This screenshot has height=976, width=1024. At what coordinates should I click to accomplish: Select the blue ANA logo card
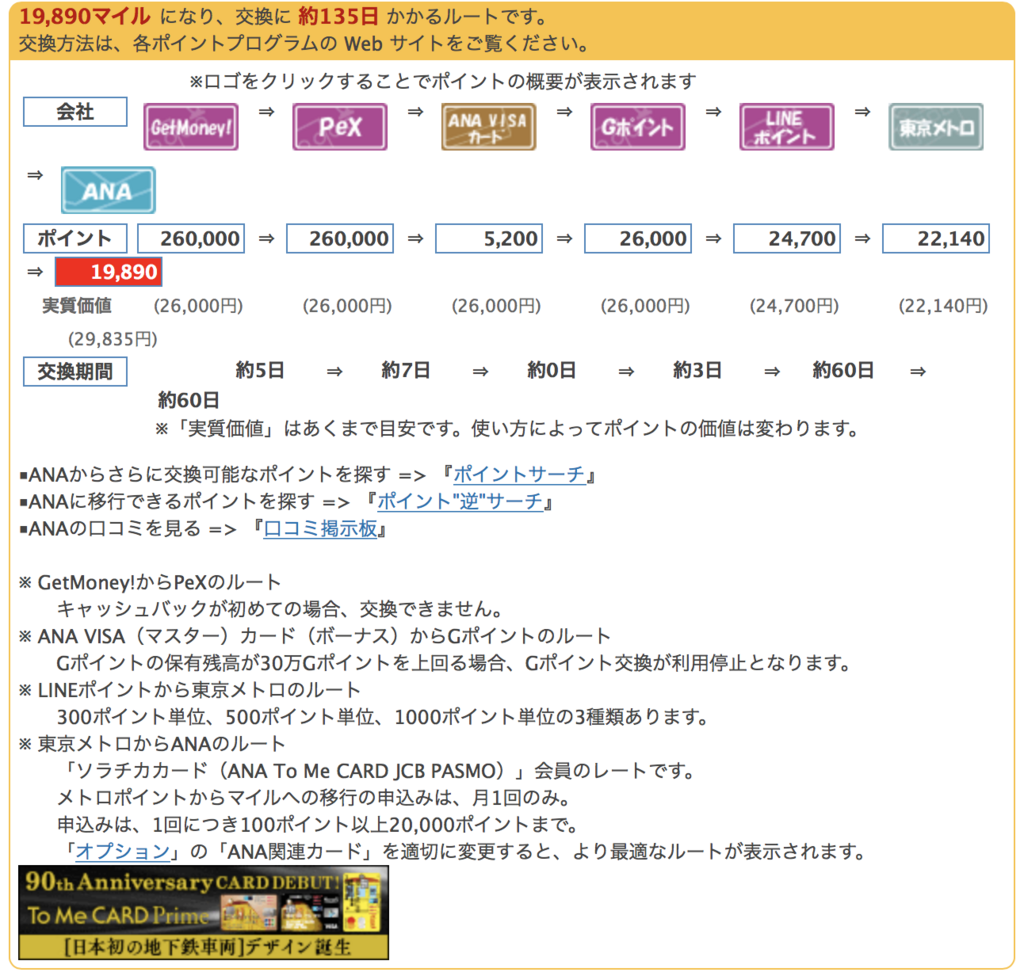click(x=108, y=190)
